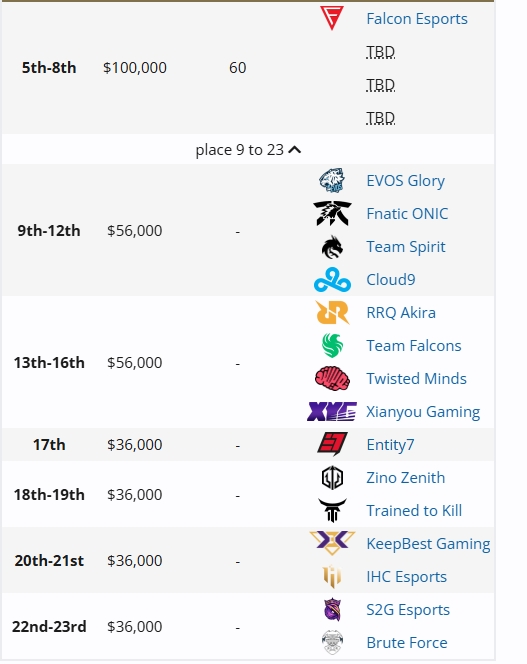527x664 pixels.
Task: Click the Falcon Esports red logo
Action: [332, 18]
